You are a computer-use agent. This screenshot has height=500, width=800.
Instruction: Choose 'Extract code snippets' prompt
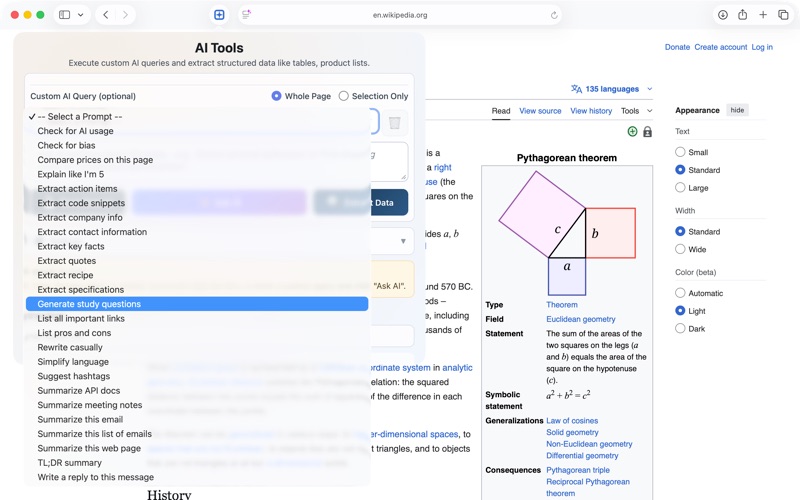197,203
